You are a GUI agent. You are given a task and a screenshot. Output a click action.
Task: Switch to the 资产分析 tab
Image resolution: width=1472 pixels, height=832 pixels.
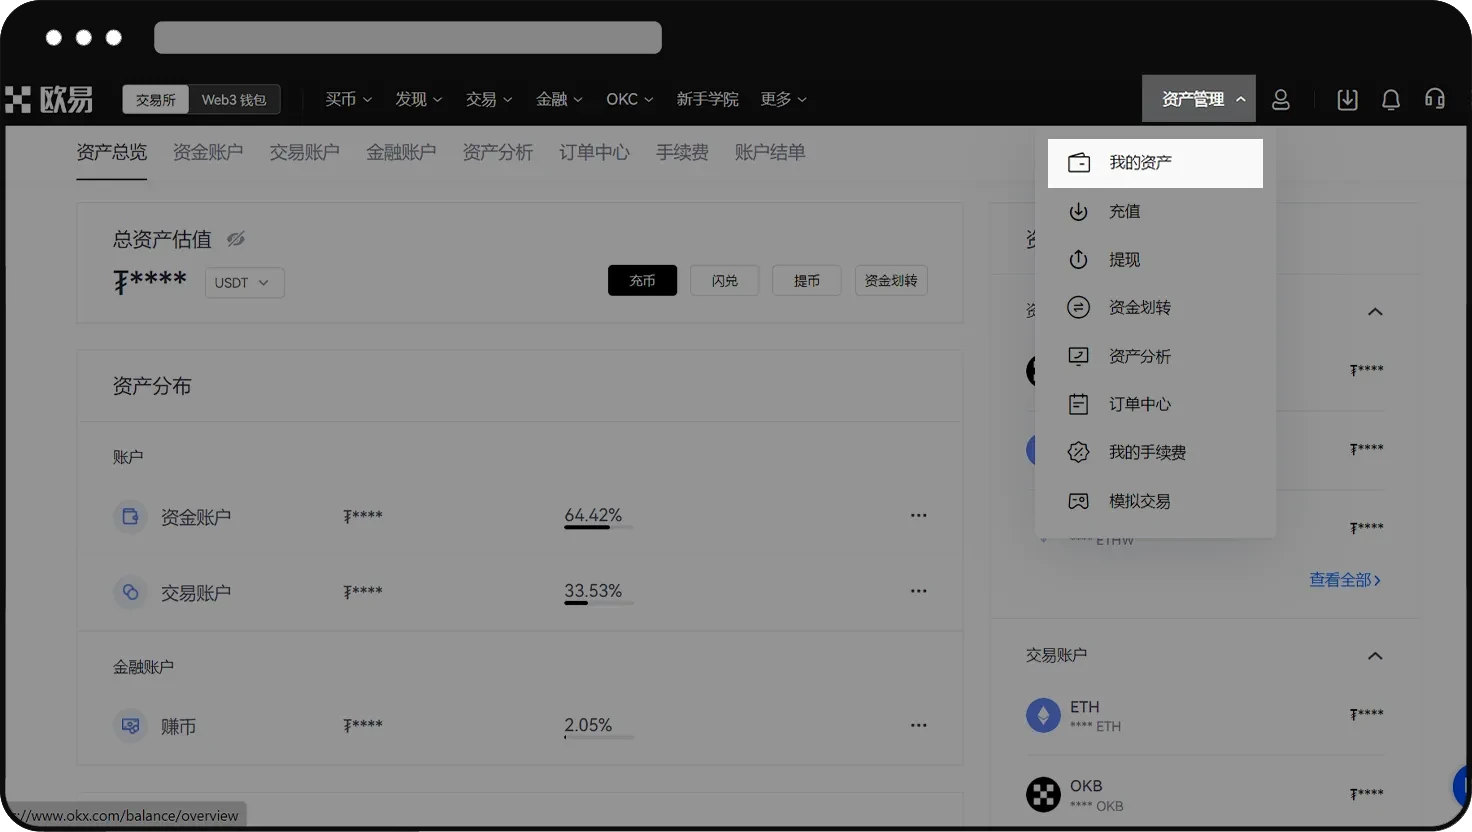(497, 152)
